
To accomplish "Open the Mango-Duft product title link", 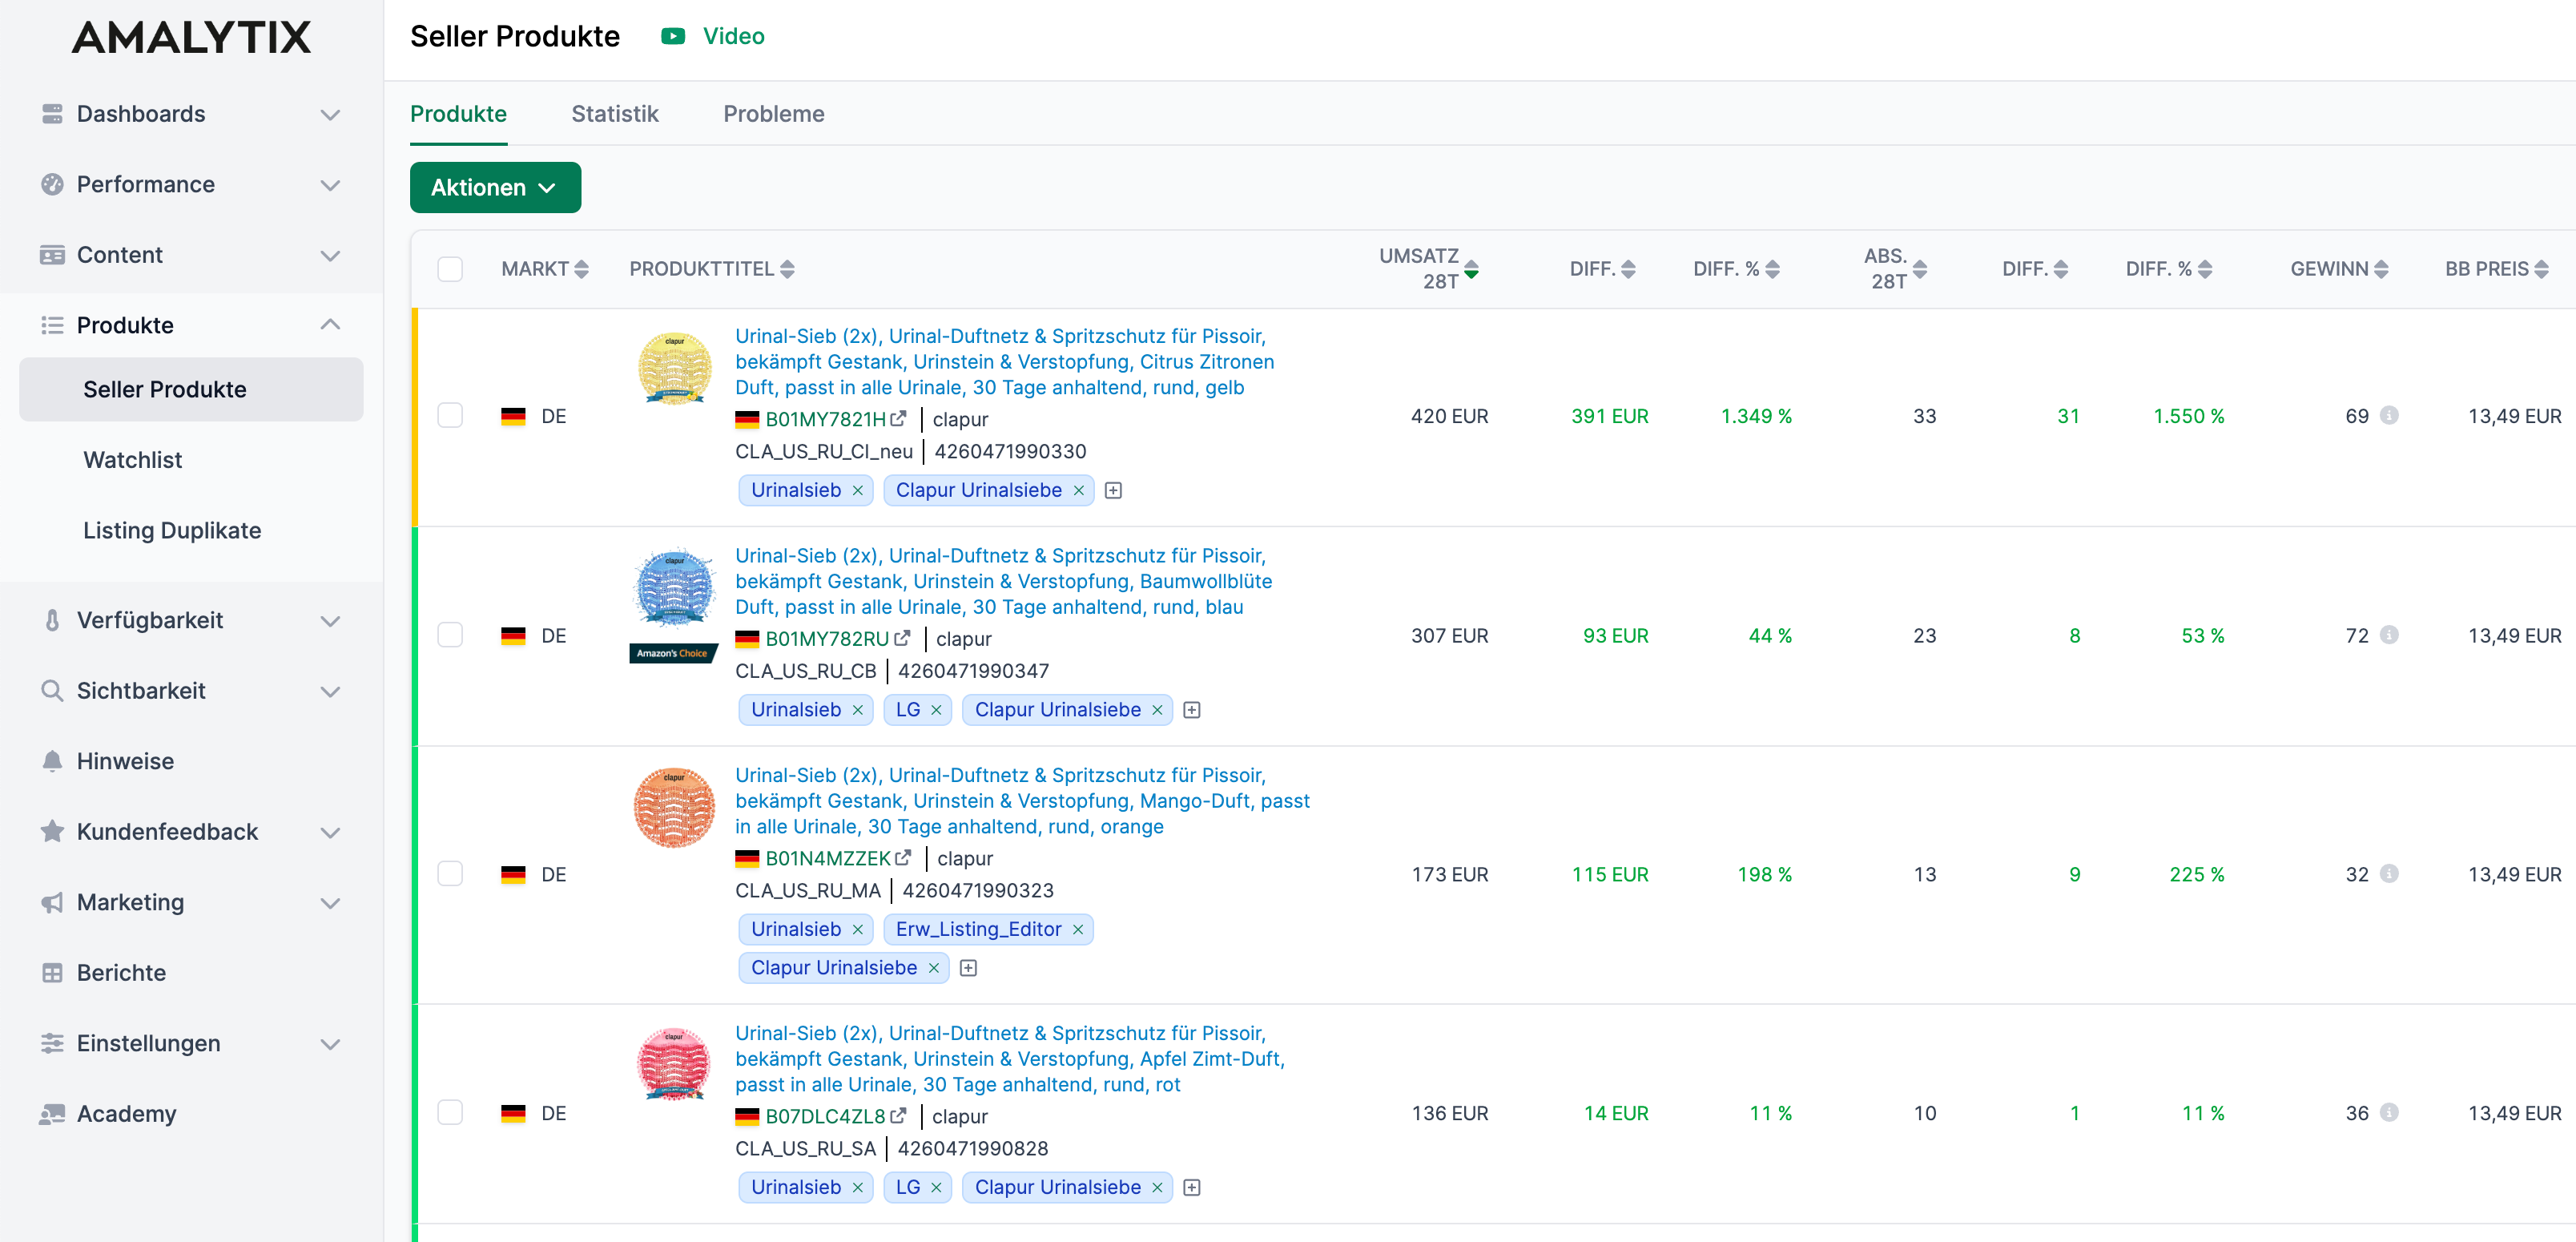I will [1021, 800].
